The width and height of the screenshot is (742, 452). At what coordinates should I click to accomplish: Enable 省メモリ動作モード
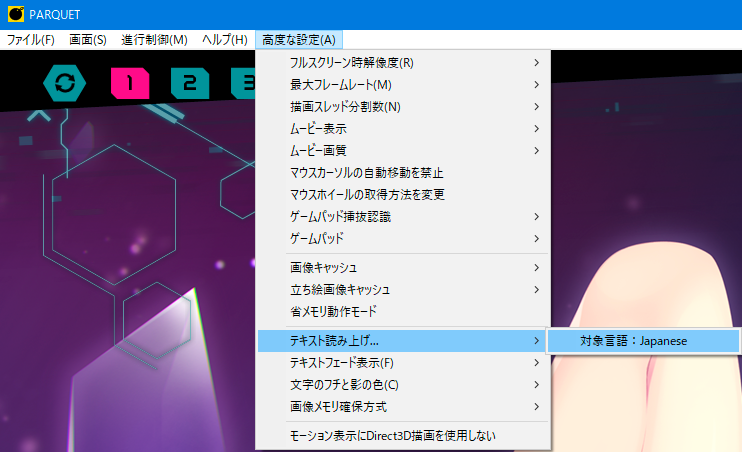tap(346, 311)
